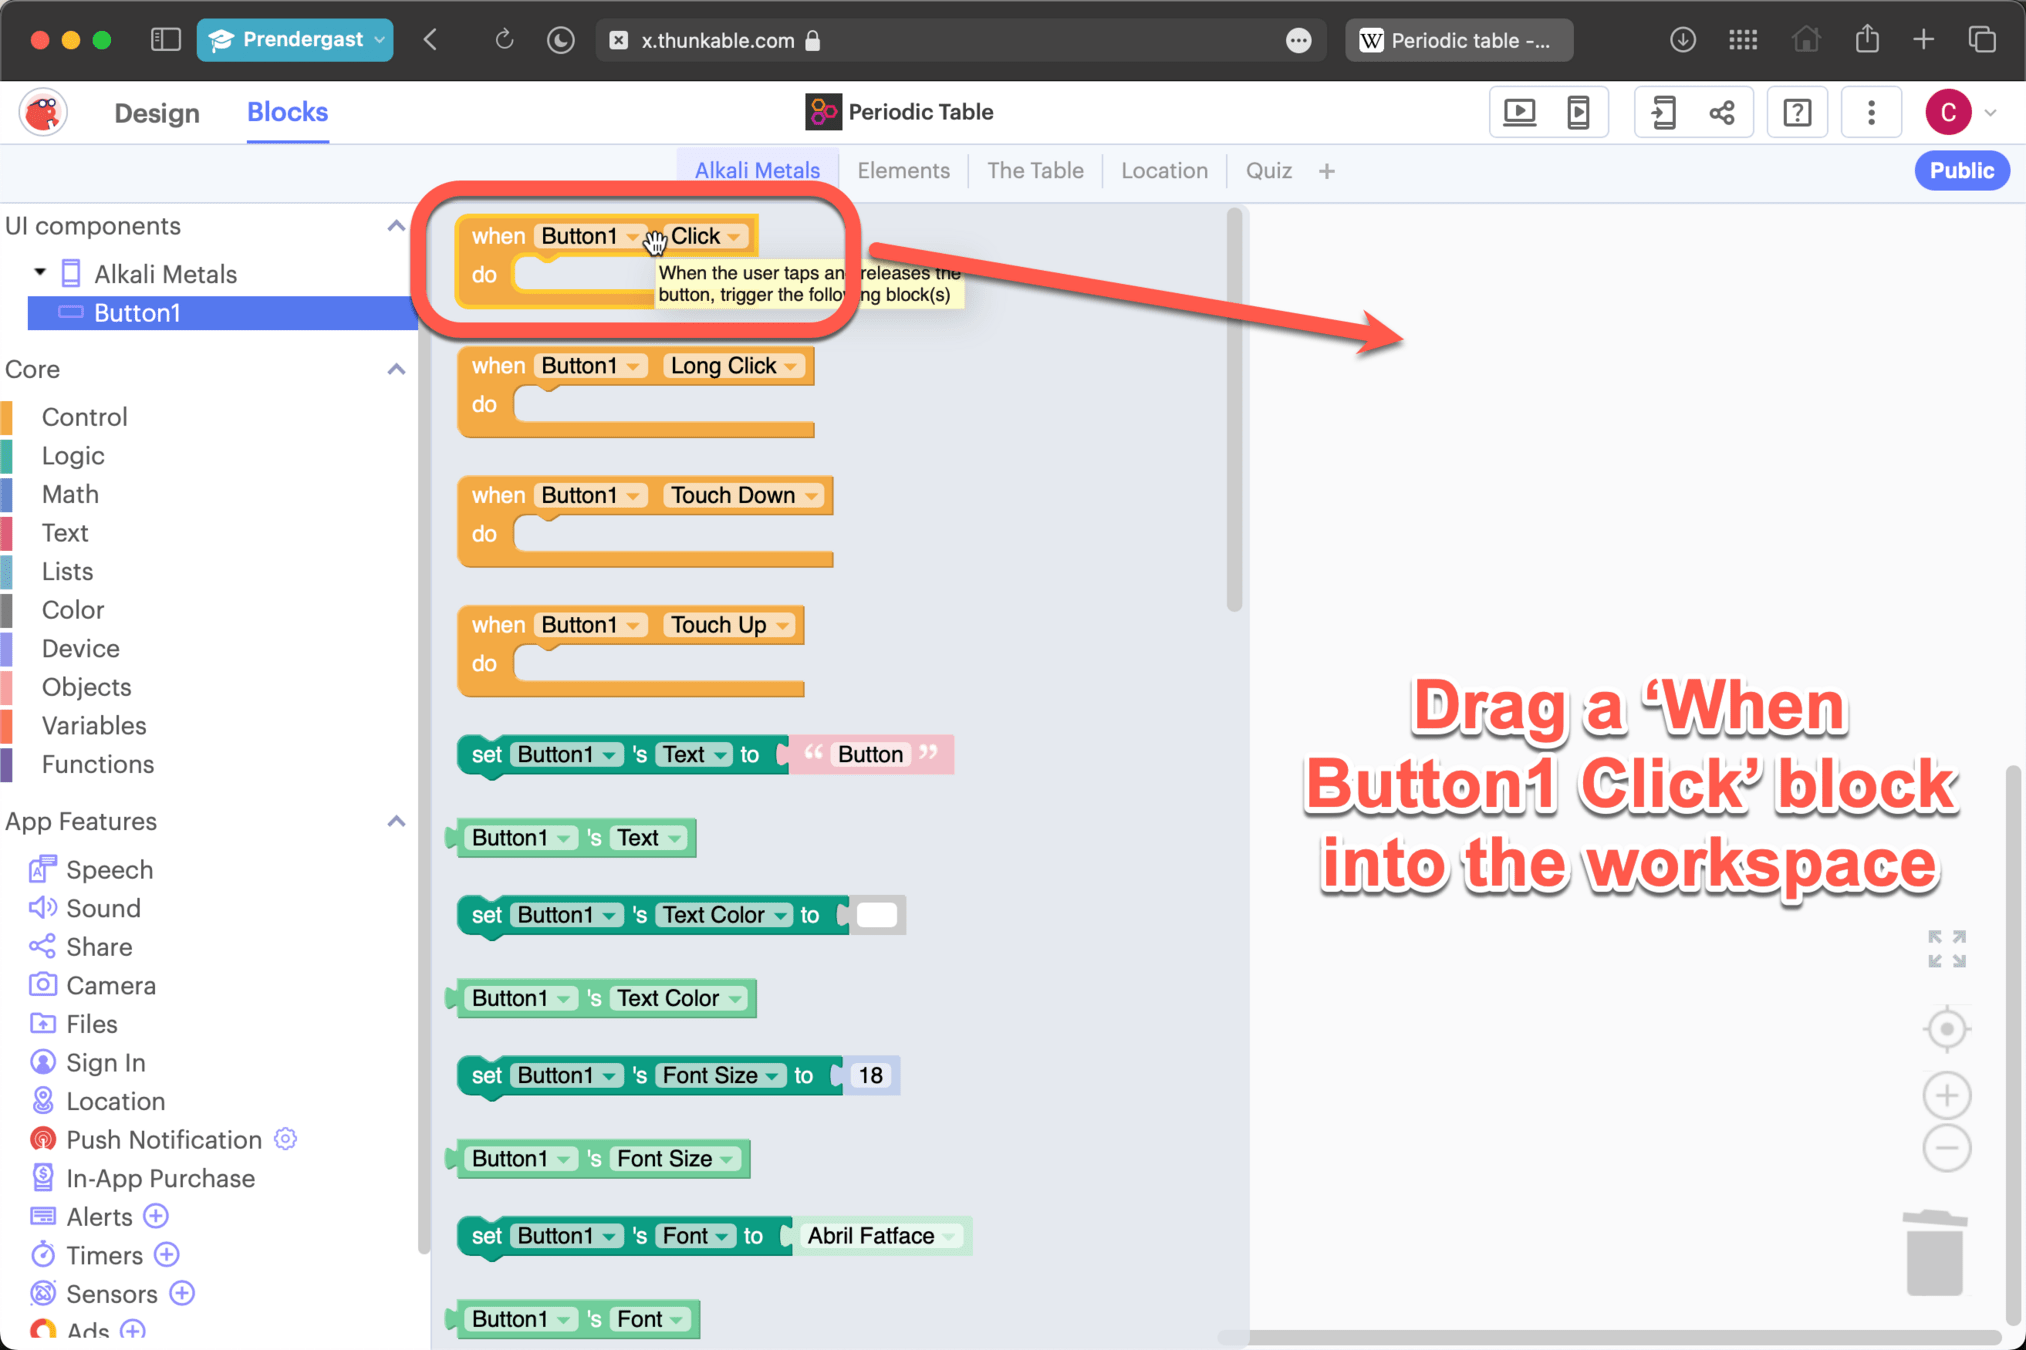Zoom in the workspace with the plus icon

click(x=1946, y=1096)
